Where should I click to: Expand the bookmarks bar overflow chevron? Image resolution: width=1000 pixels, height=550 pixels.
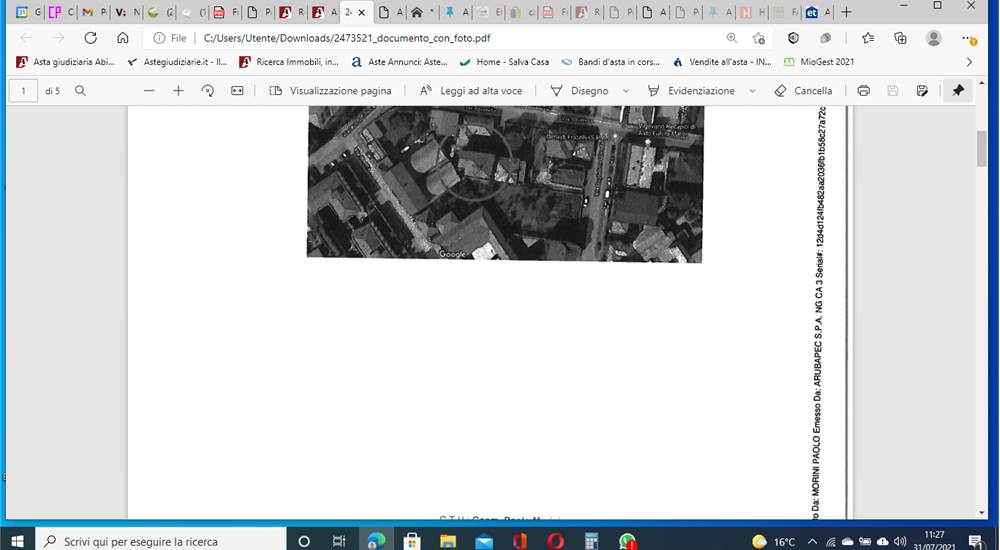(969, 62)
